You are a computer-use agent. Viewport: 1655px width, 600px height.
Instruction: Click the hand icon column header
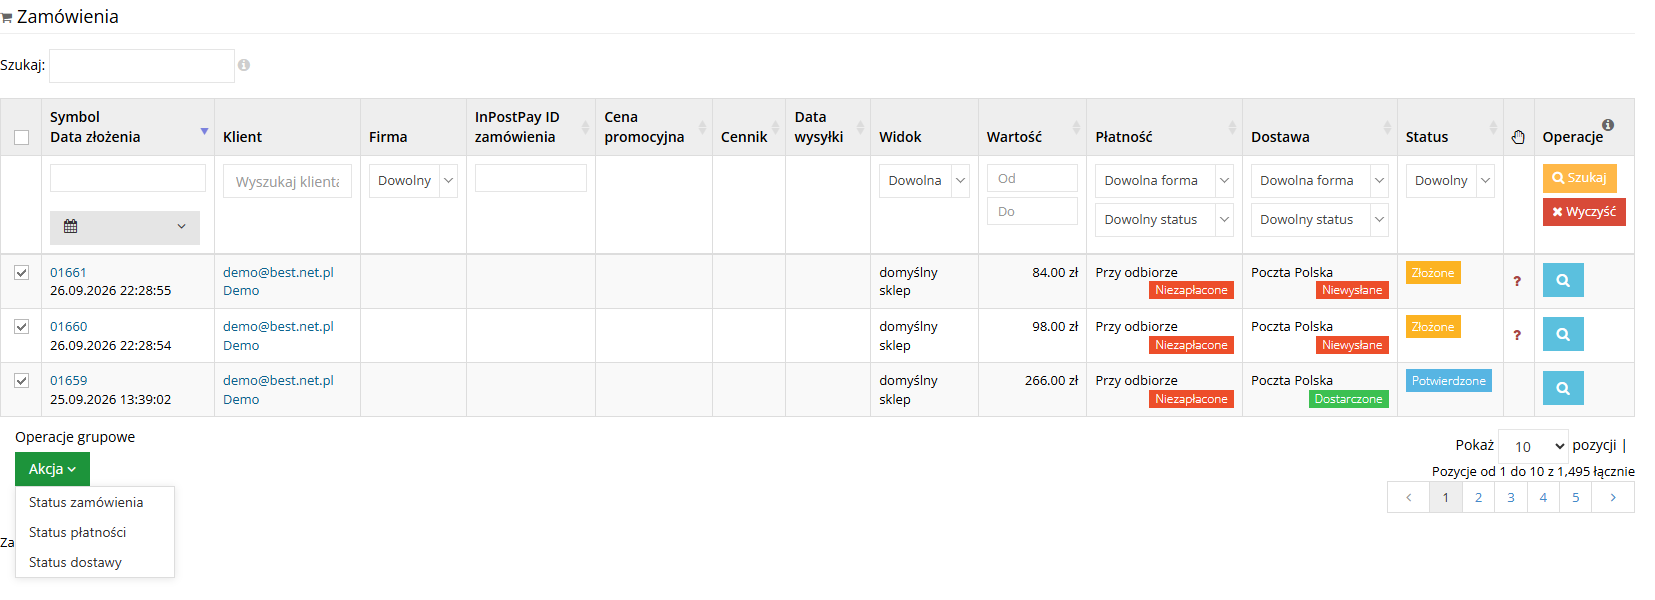pyautogui.click(x=1518, y=137)
